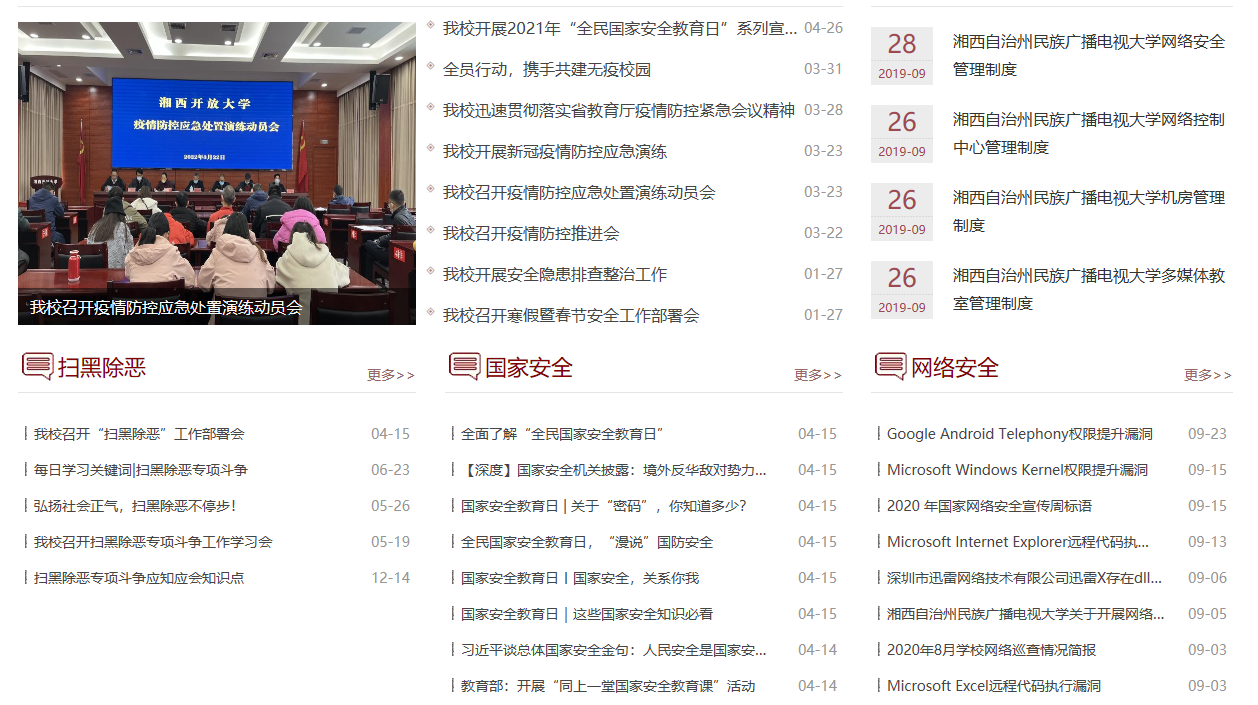This screenshot has width=1258, height=705.
Task: Open news 我校开展新冠疫情防控应急演练
Action: [555, 151]
